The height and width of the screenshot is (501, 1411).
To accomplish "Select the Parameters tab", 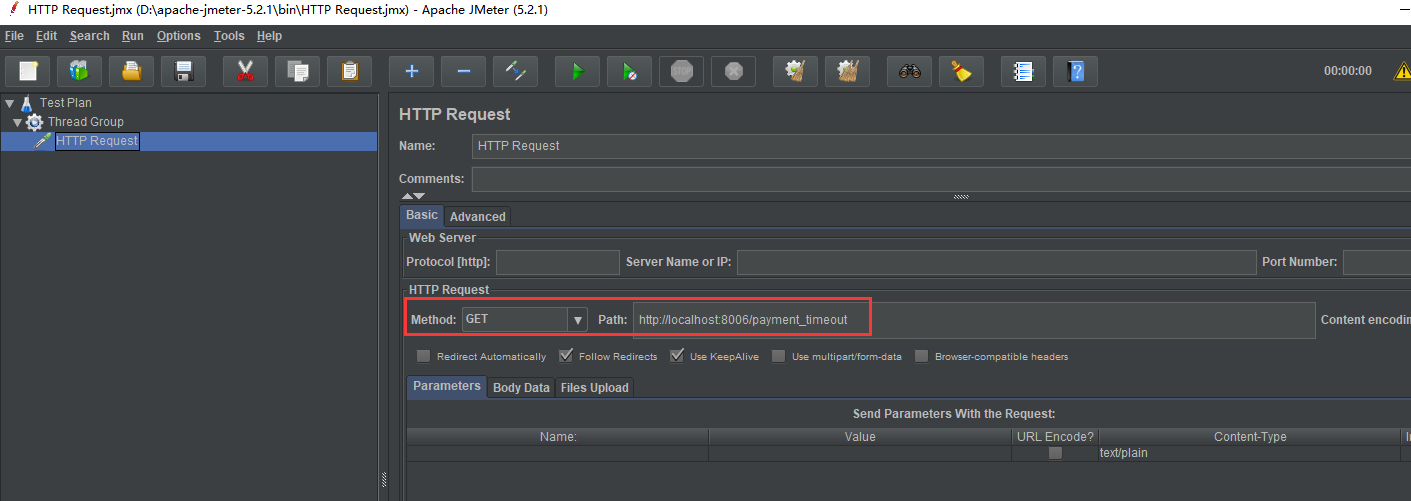I will (x=446, y=386).
